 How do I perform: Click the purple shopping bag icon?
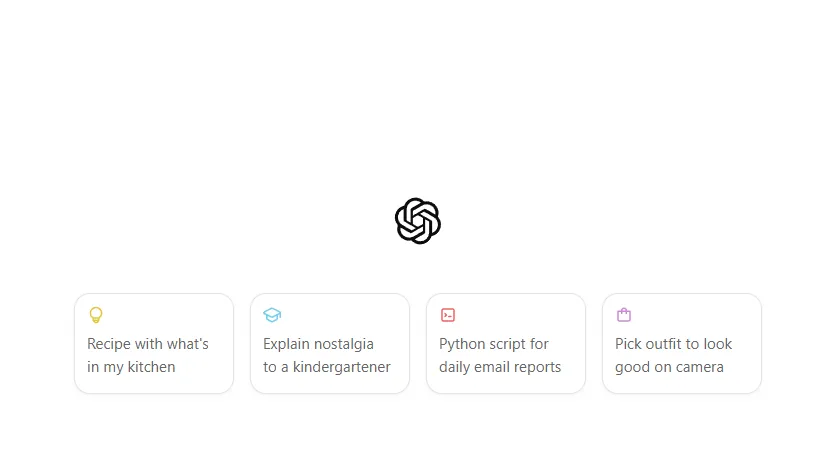point(624,315)
